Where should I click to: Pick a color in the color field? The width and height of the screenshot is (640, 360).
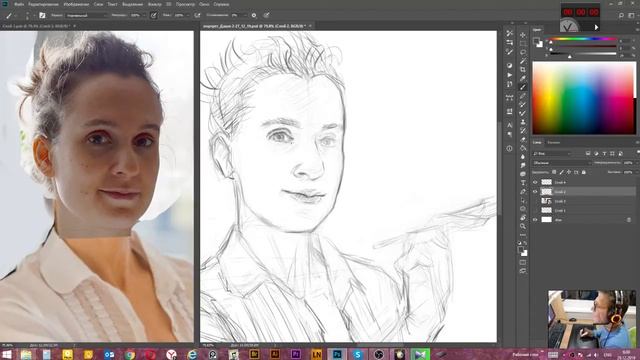[584, 98]
